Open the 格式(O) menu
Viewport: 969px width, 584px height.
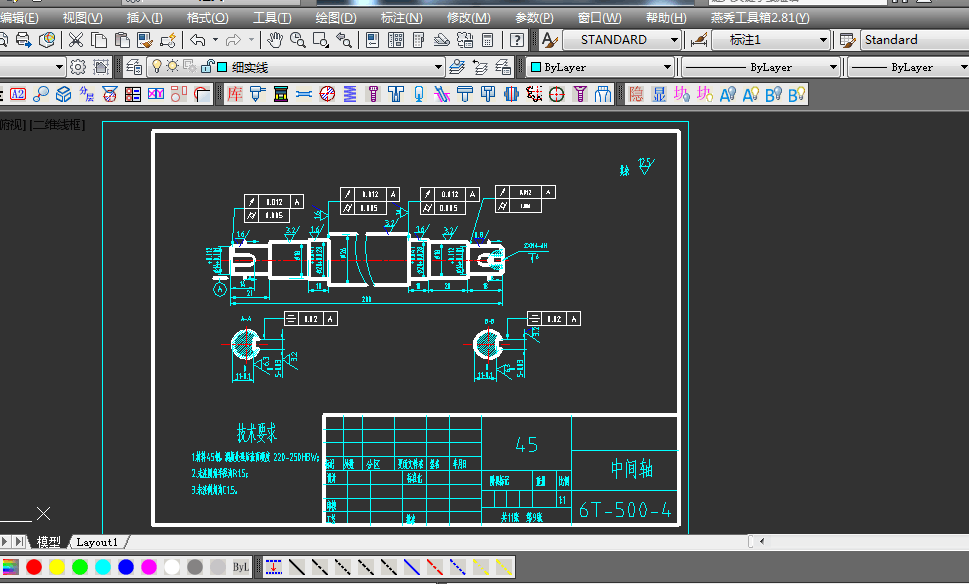207,18
